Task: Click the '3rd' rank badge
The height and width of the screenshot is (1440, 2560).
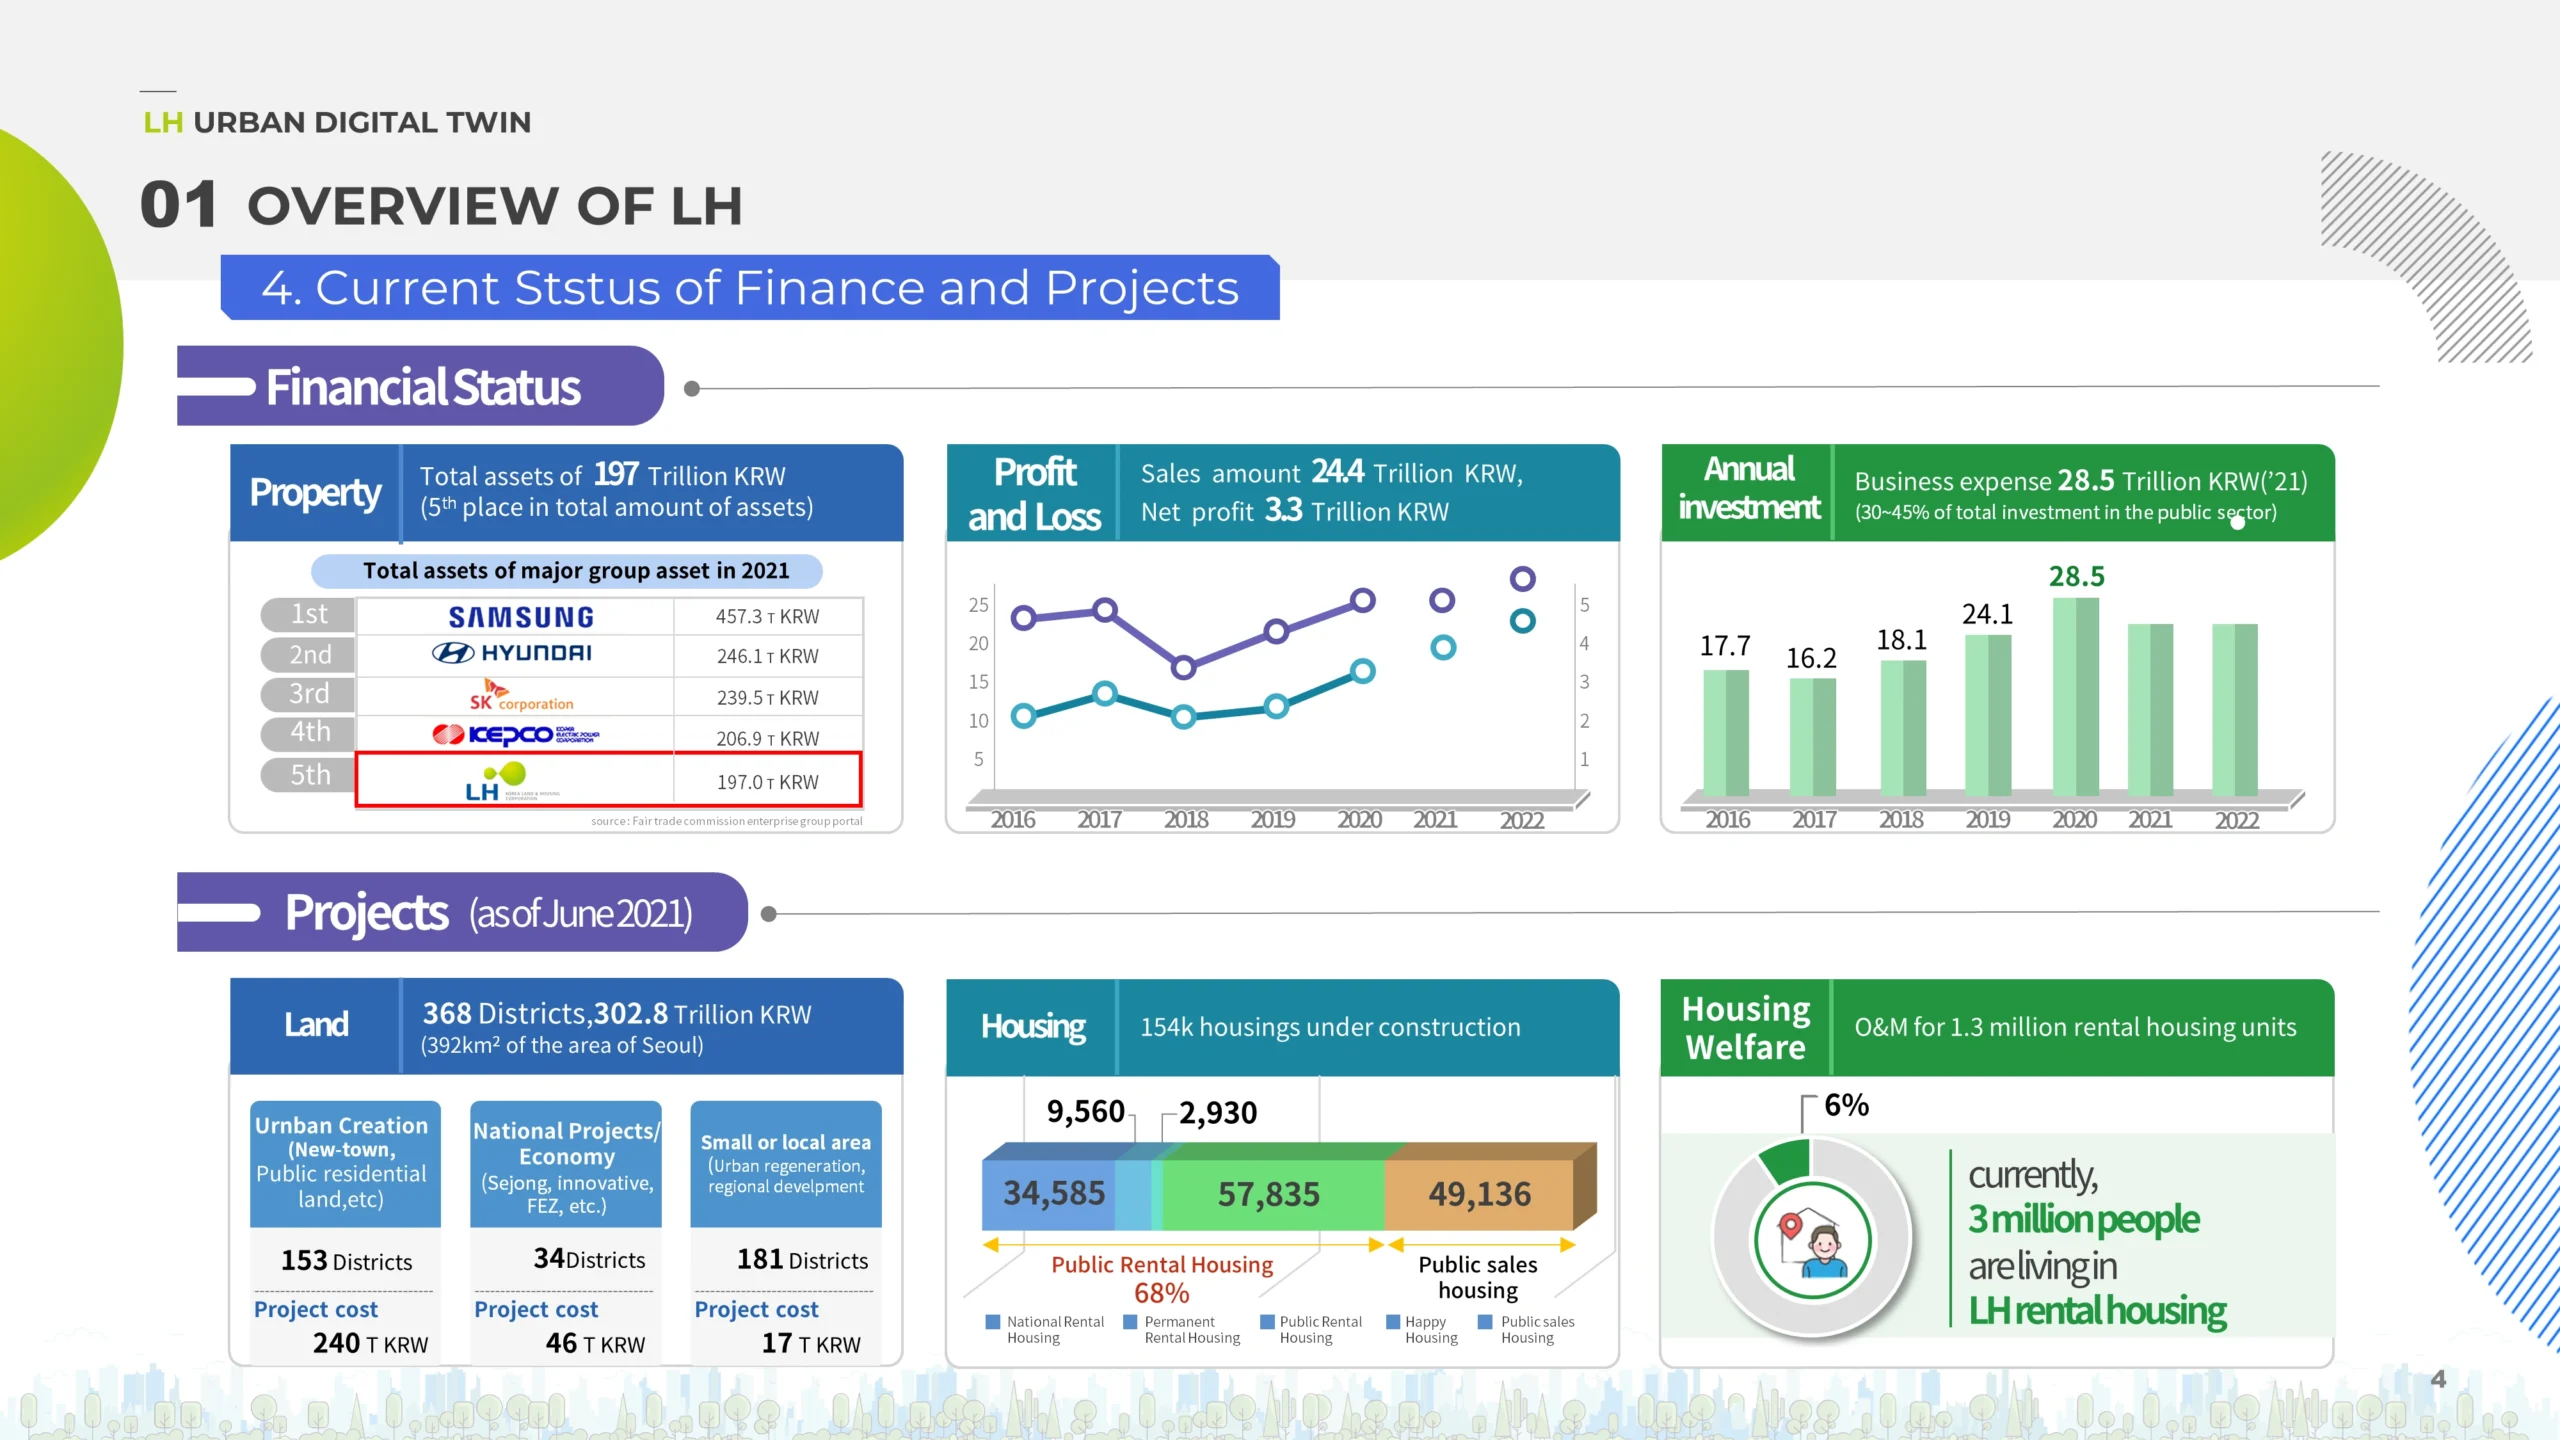Action: click(x=308, y=693)
